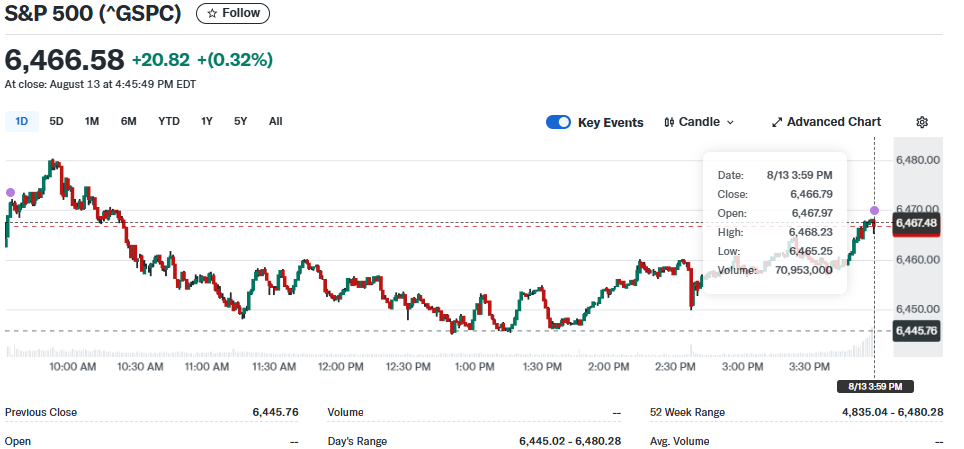This screenshot has height=449, width=964.
Task: Click the 6,450.00 price axis label
Action: 917,309
